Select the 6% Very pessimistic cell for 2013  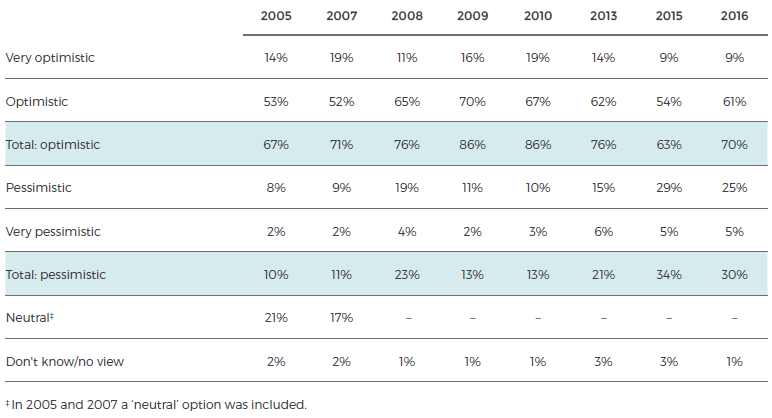pos(603,231)
